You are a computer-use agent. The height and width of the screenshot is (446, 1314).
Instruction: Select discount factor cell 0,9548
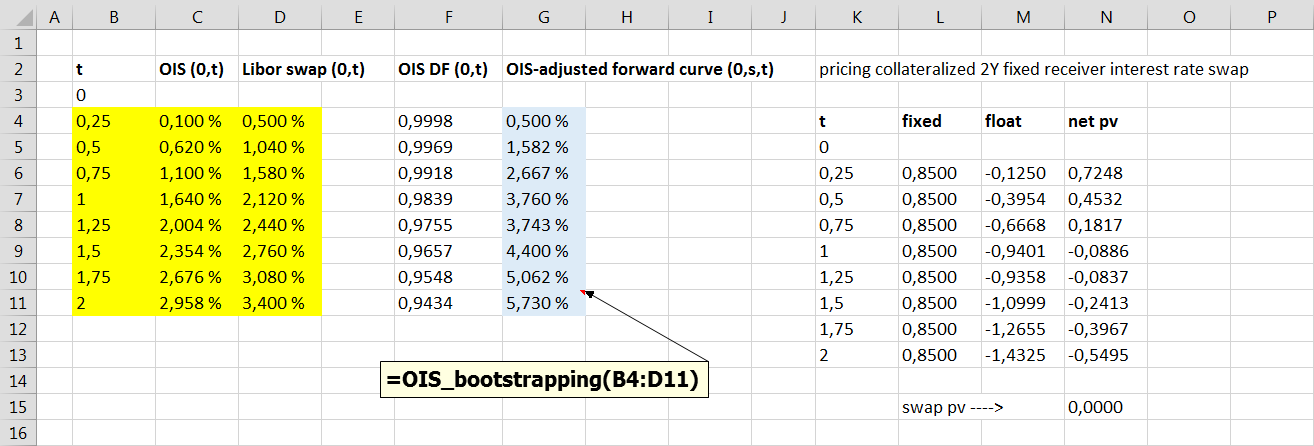pos(447,277)
